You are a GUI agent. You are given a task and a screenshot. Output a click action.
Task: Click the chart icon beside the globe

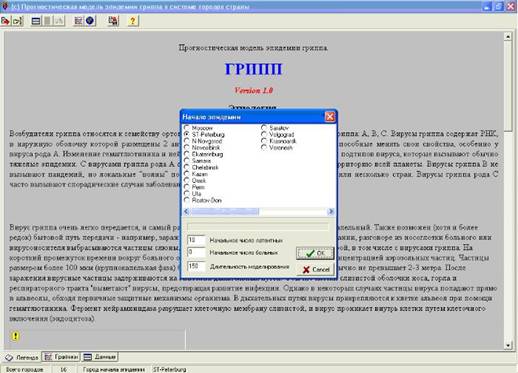point(78,21)
